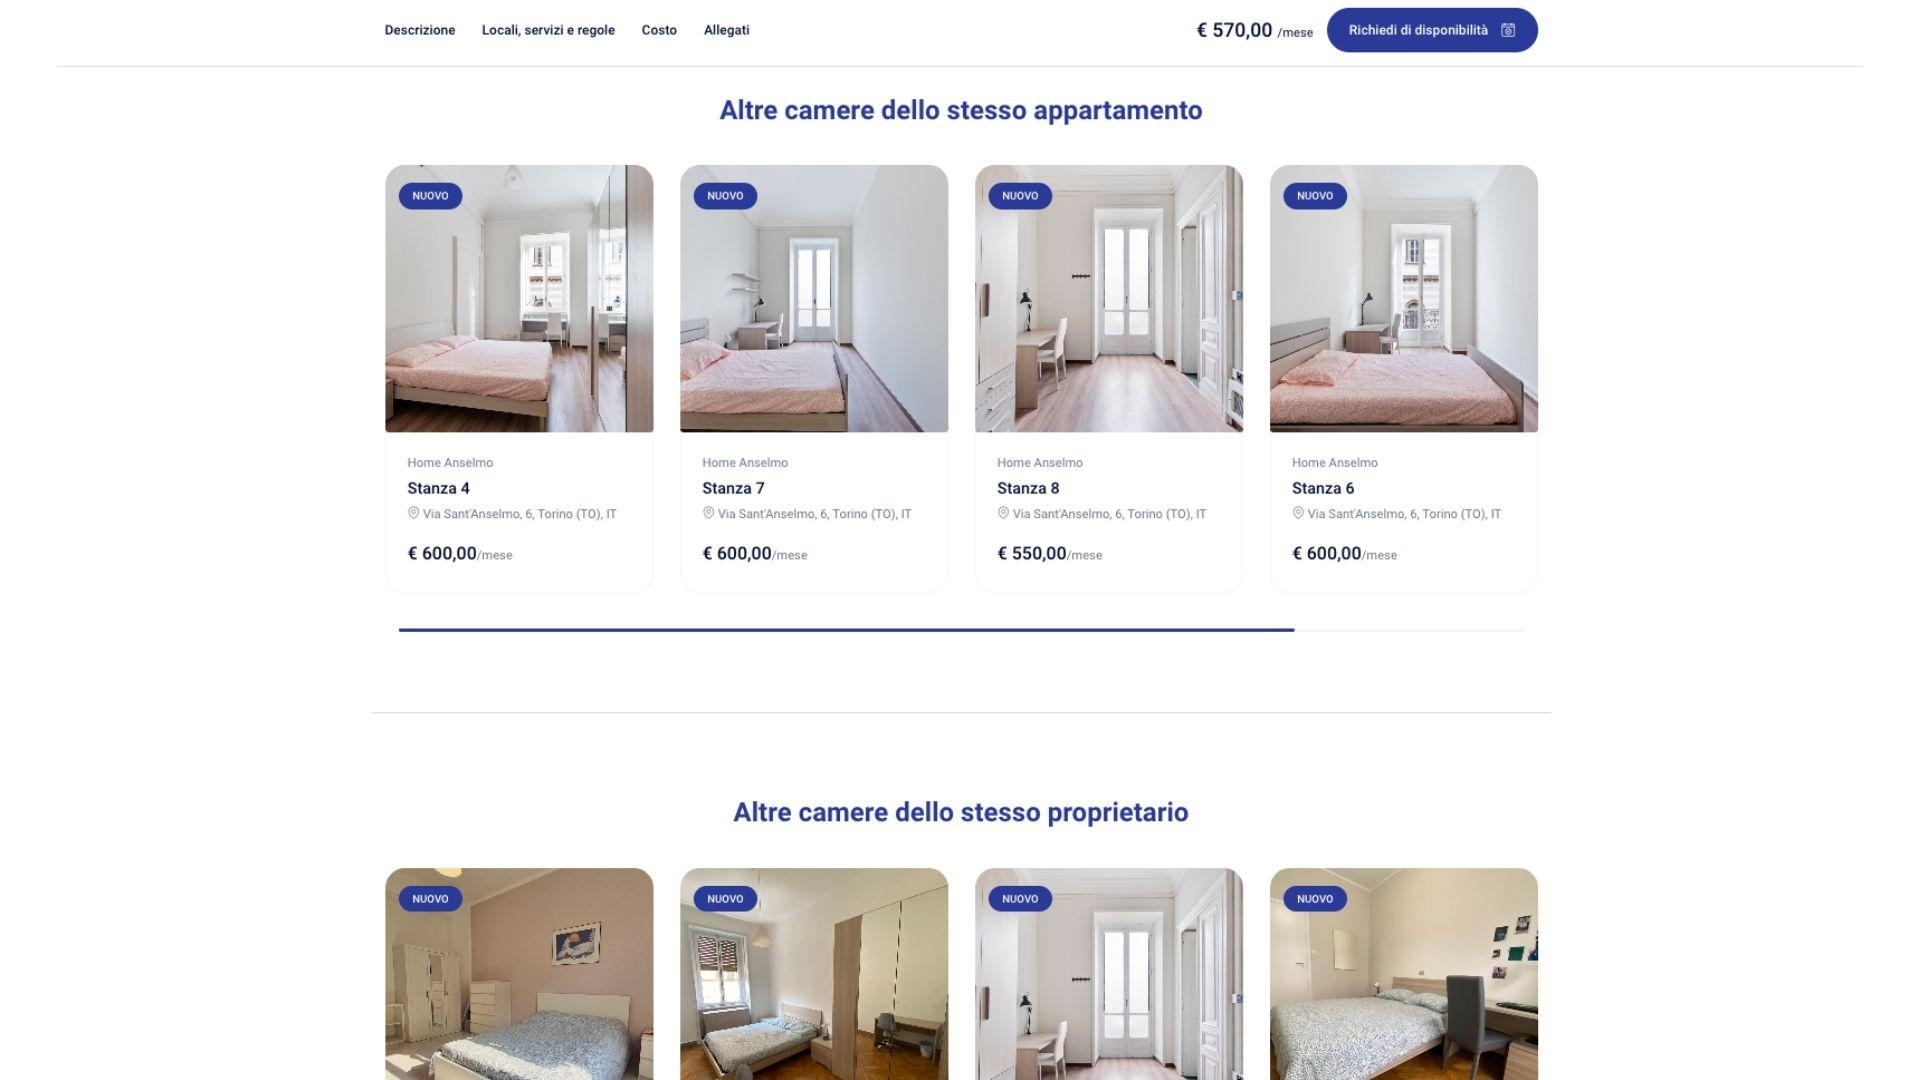This screenshot has height=1080, width=1920.
Task: Go to Locali, servizi e regole tab
Action: coord(548,30)
